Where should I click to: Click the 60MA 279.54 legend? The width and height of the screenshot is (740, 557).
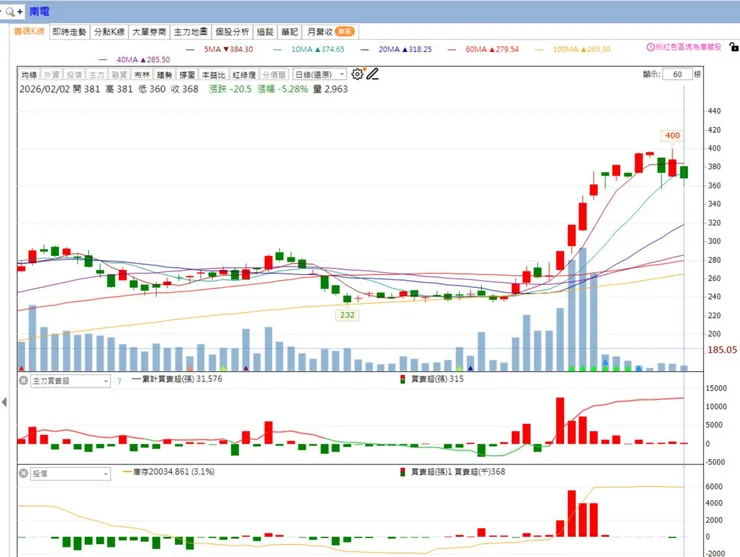[483, 49]
